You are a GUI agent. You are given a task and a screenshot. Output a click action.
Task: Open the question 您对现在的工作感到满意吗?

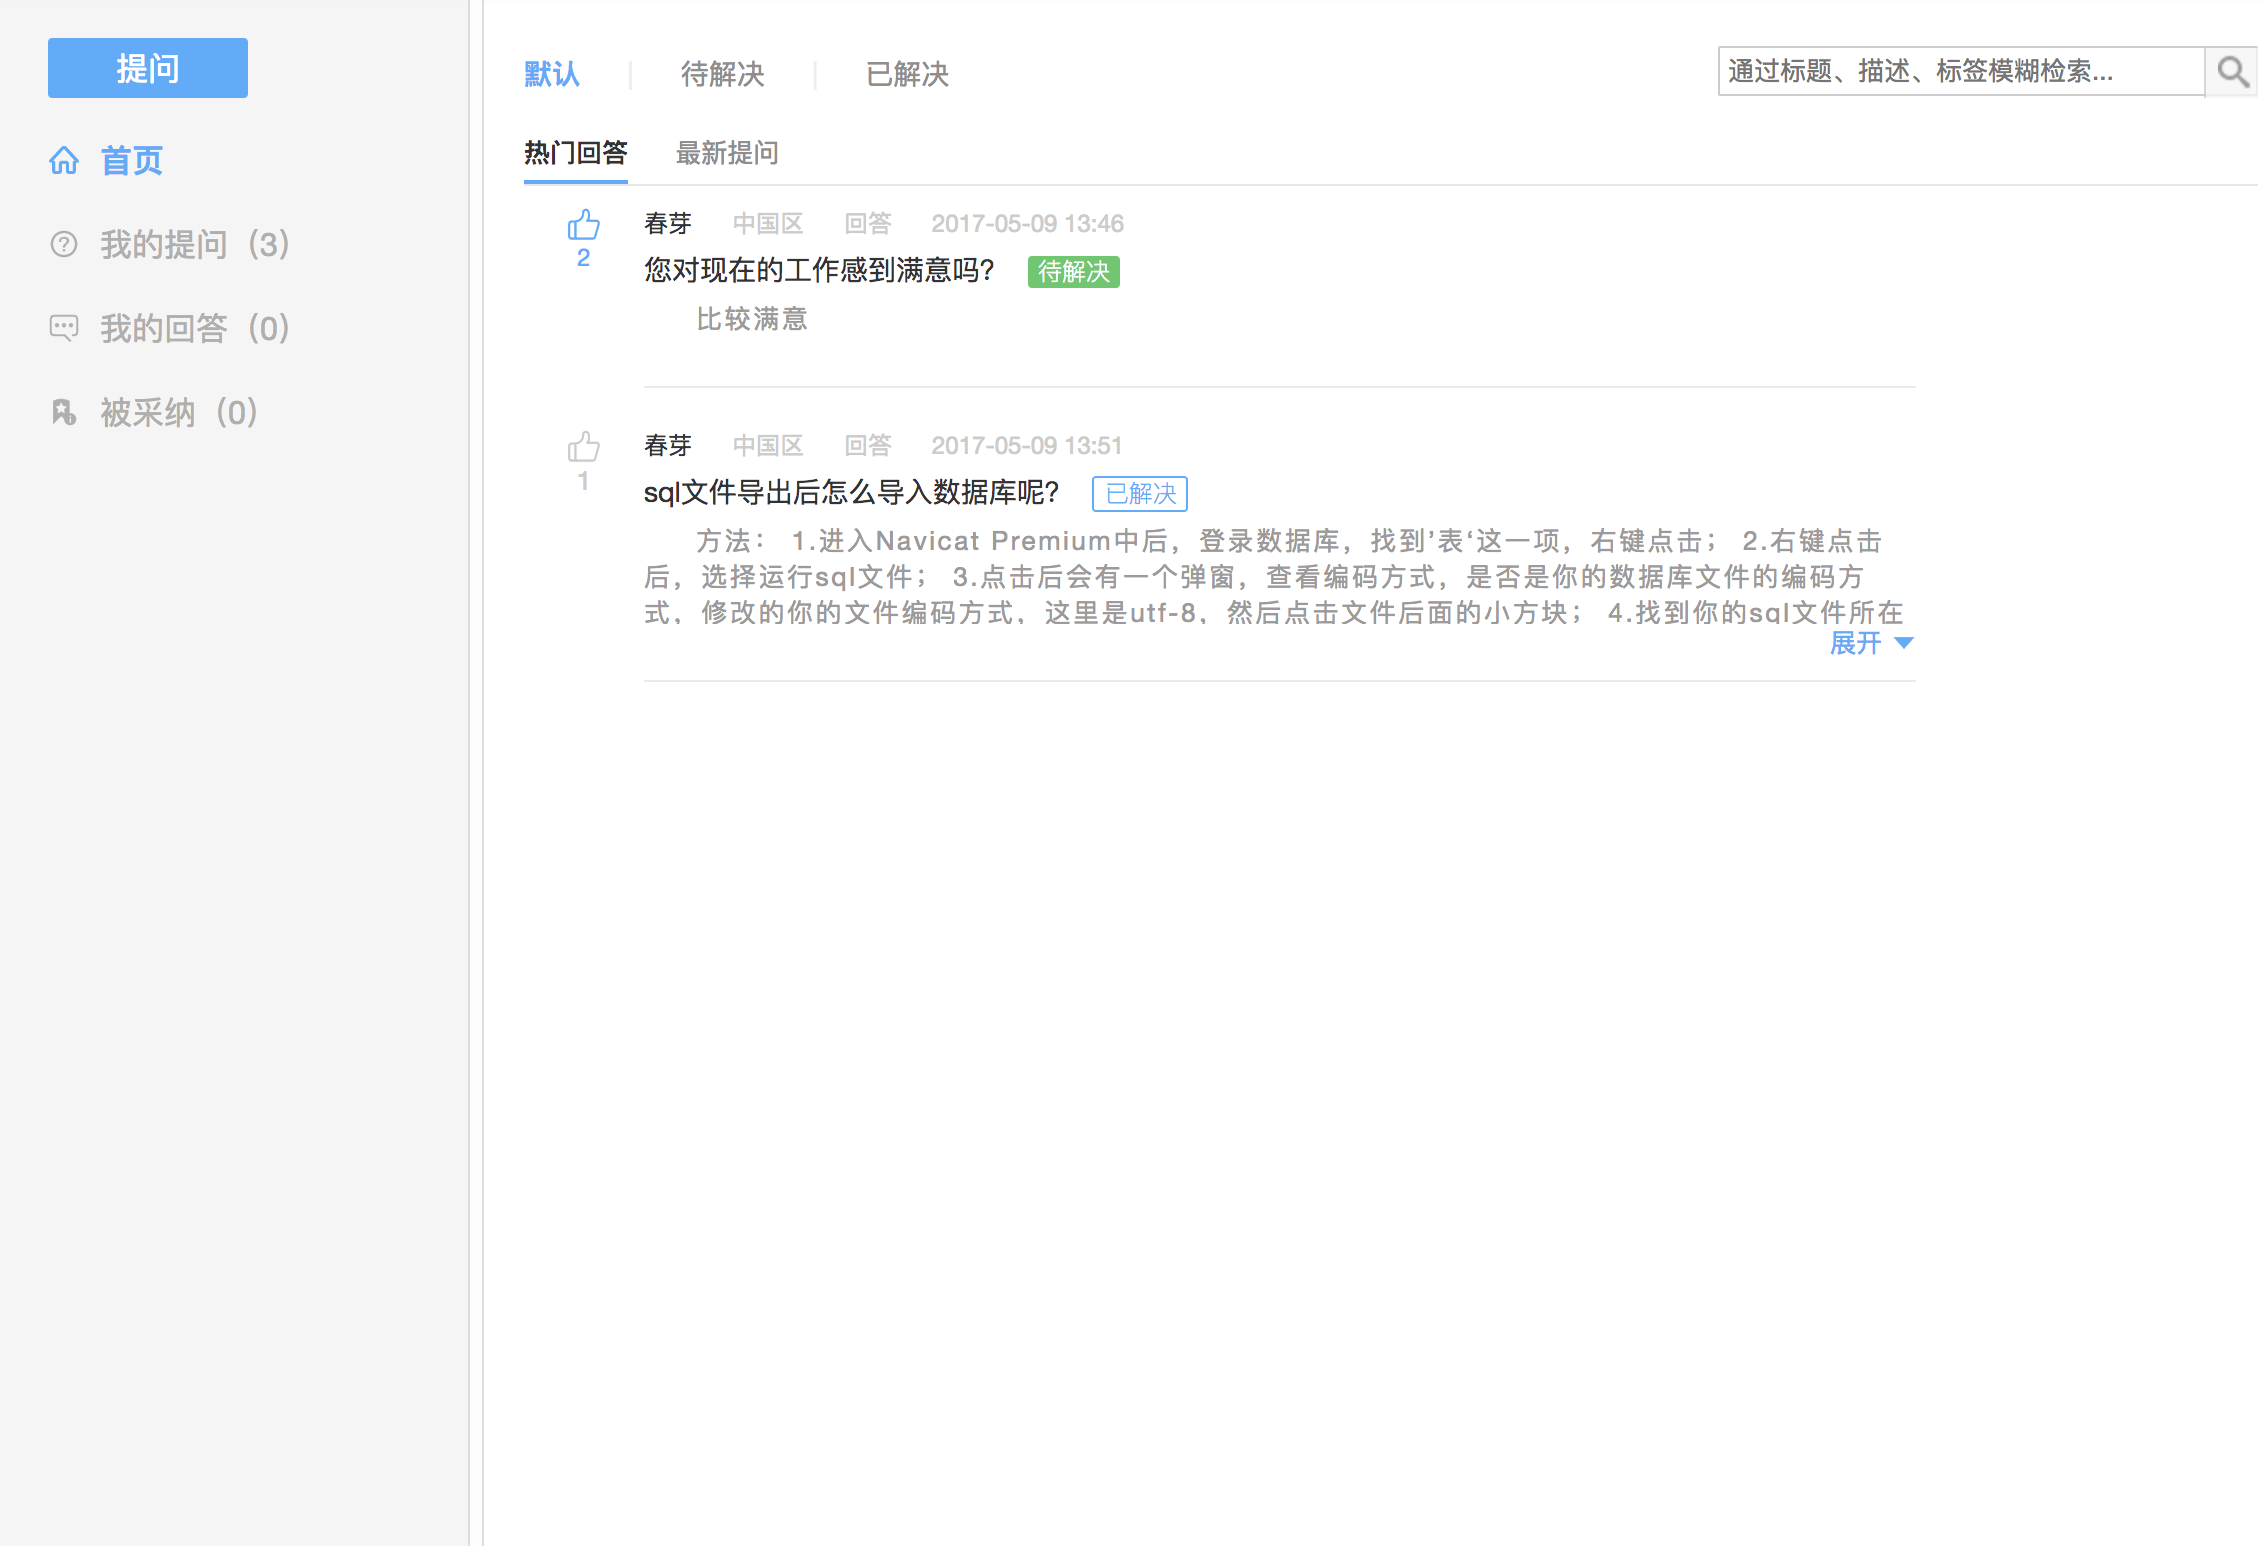[819, 270]
